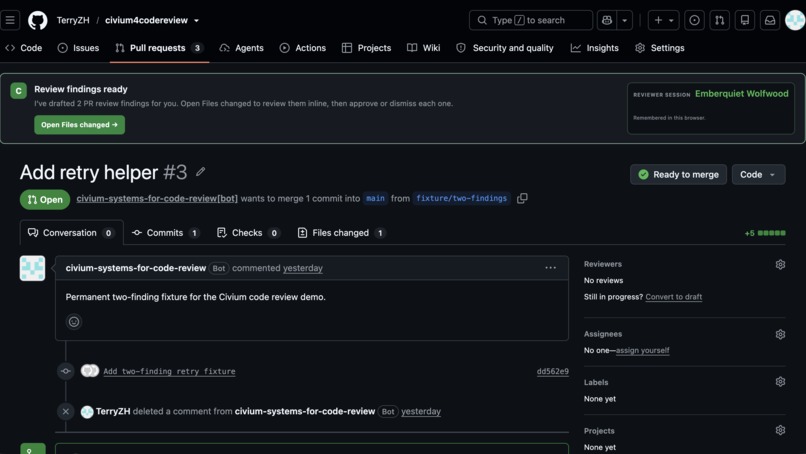Click the deleted comment X event icon
Viewport: 806px width, 454px height.
point(66,411)
